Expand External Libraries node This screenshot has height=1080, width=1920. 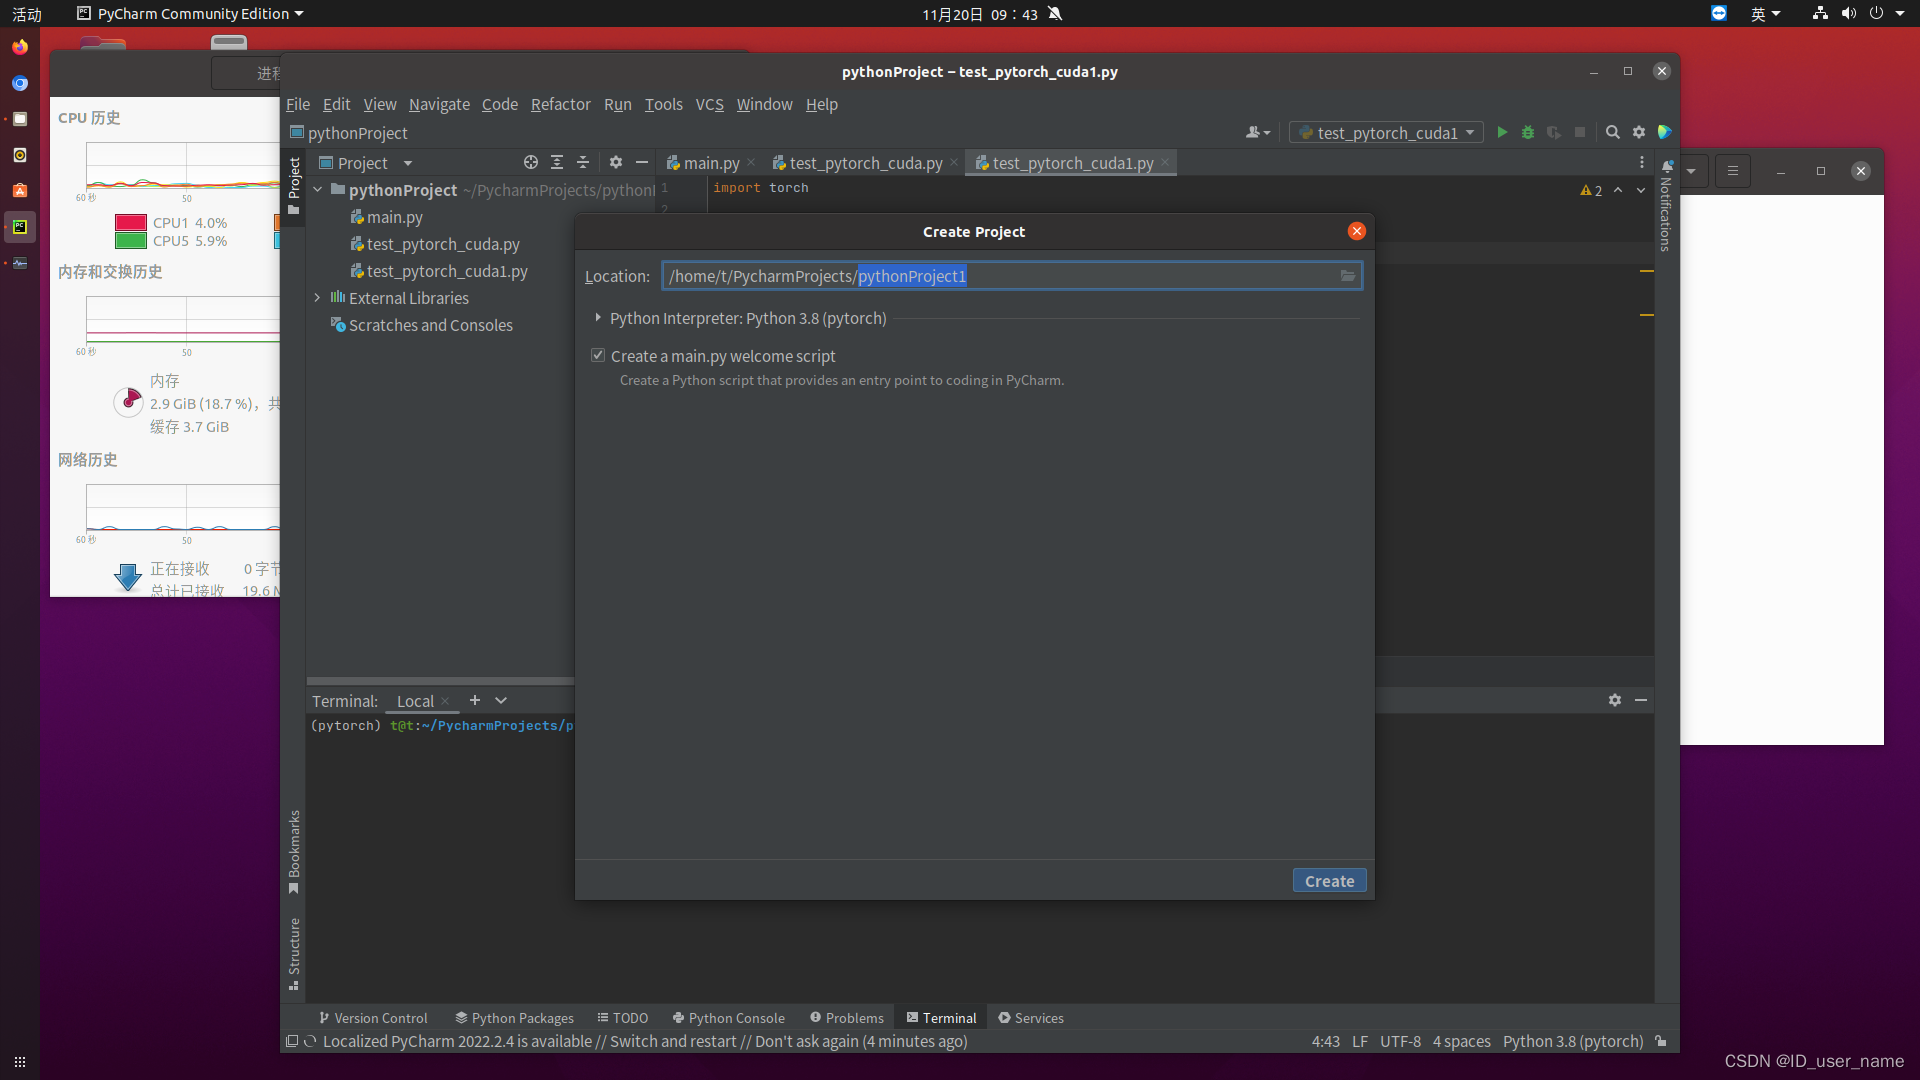318,297
